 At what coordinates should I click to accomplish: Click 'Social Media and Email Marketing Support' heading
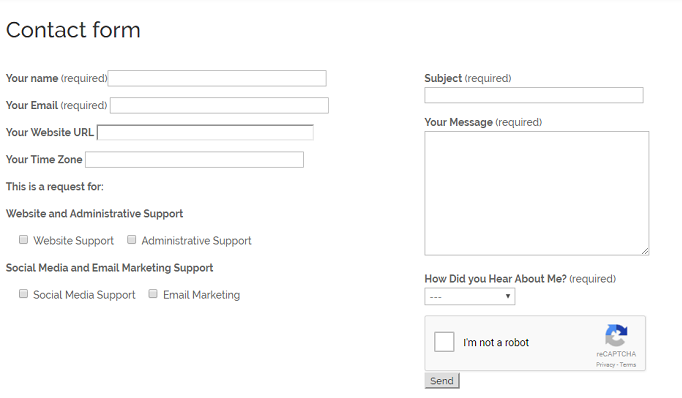(x=110, y=268)
